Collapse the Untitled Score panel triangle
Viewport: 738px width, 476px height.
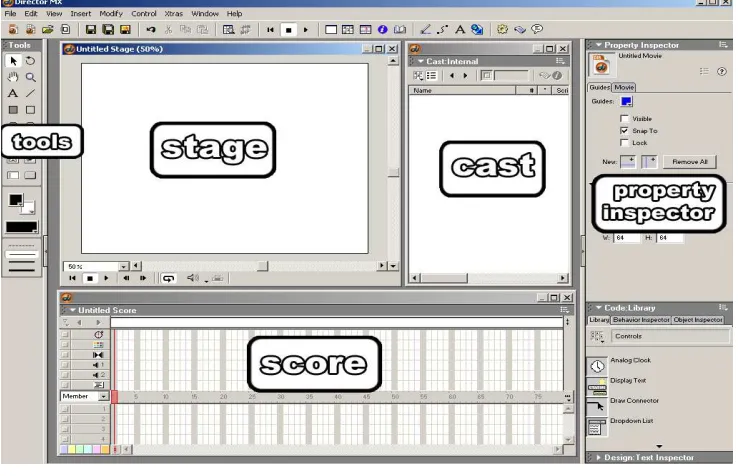73,310
